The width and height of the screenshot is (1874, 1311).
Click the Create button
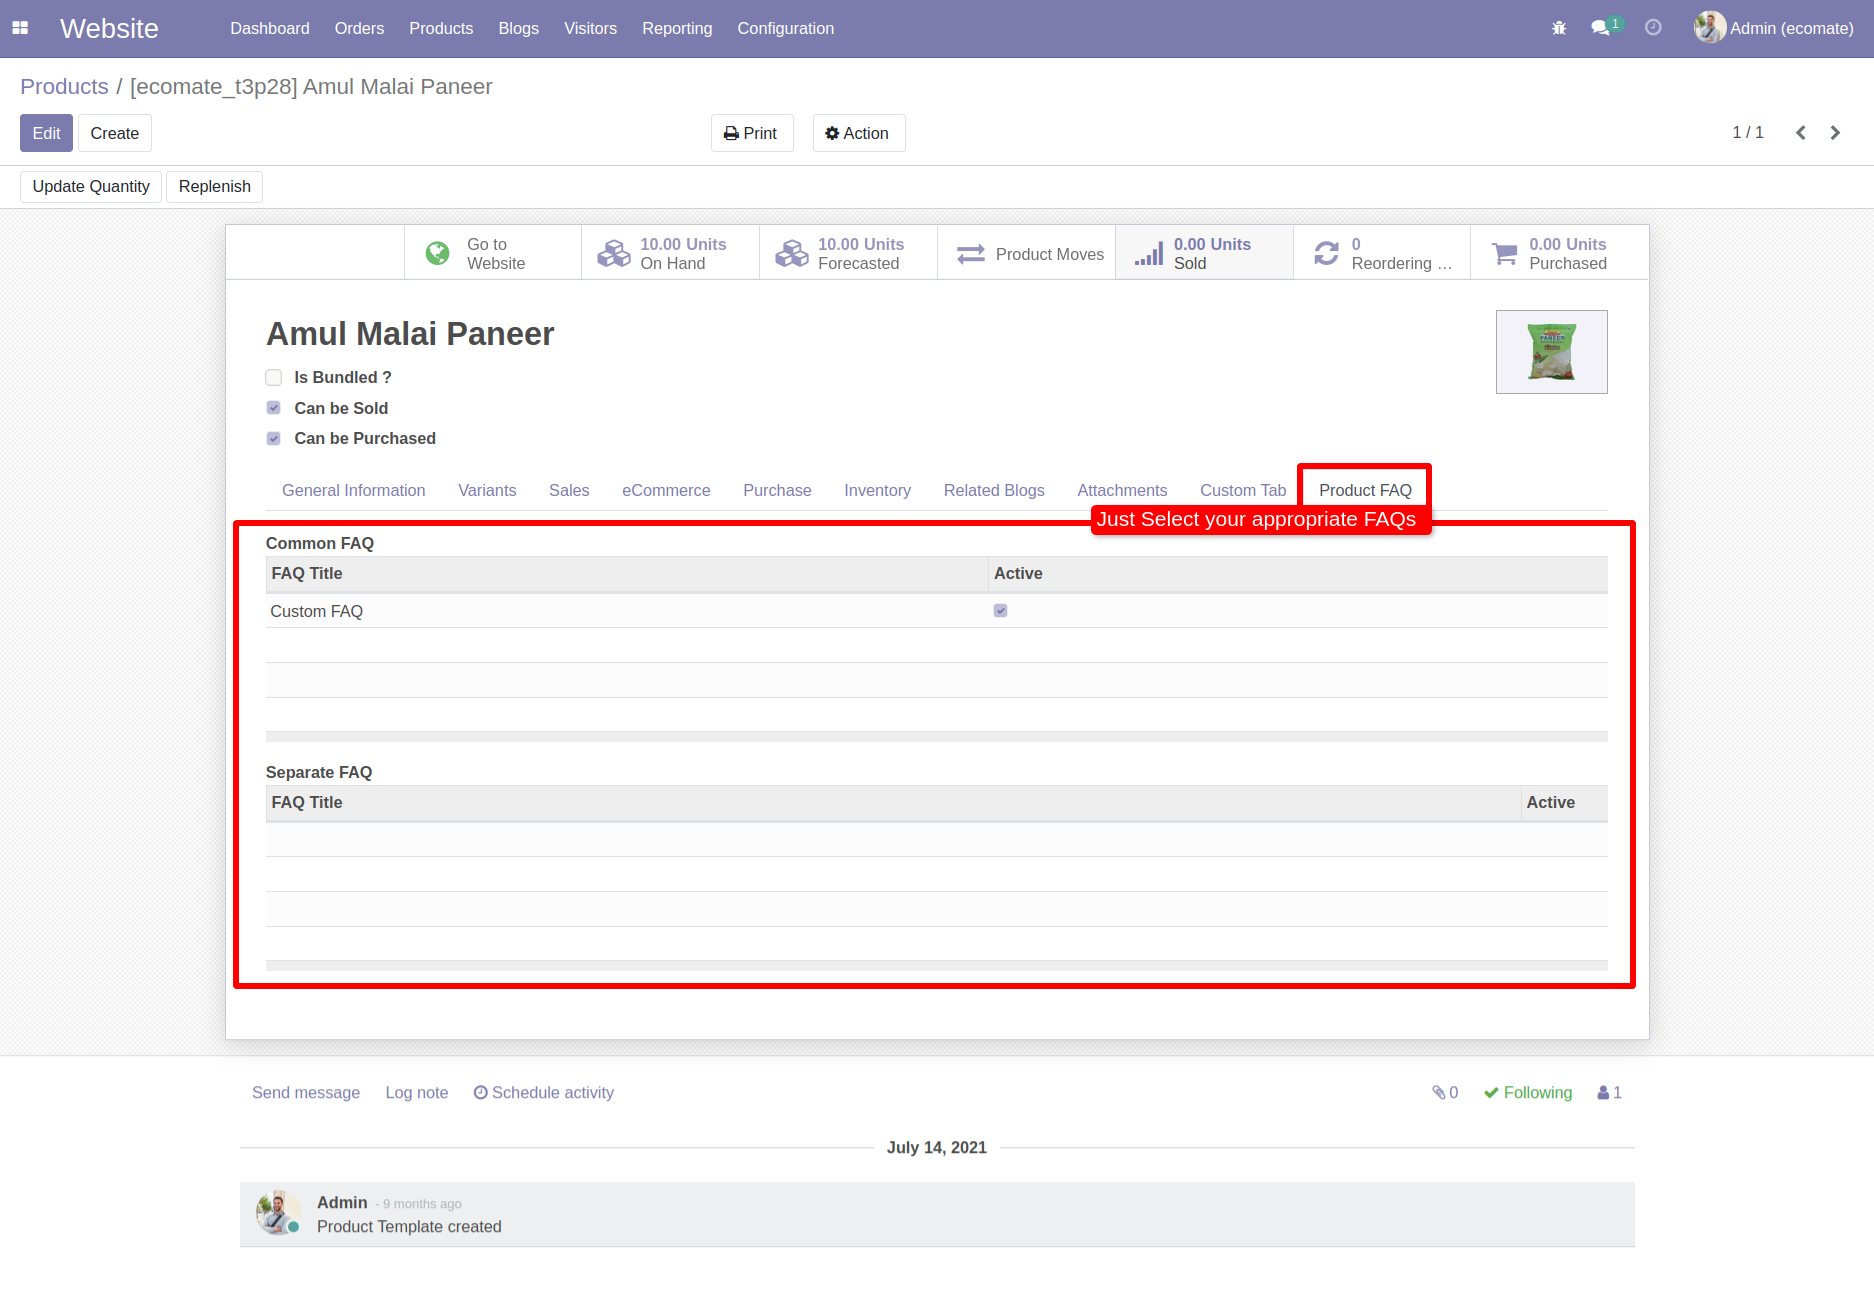[x=114, y=133]
